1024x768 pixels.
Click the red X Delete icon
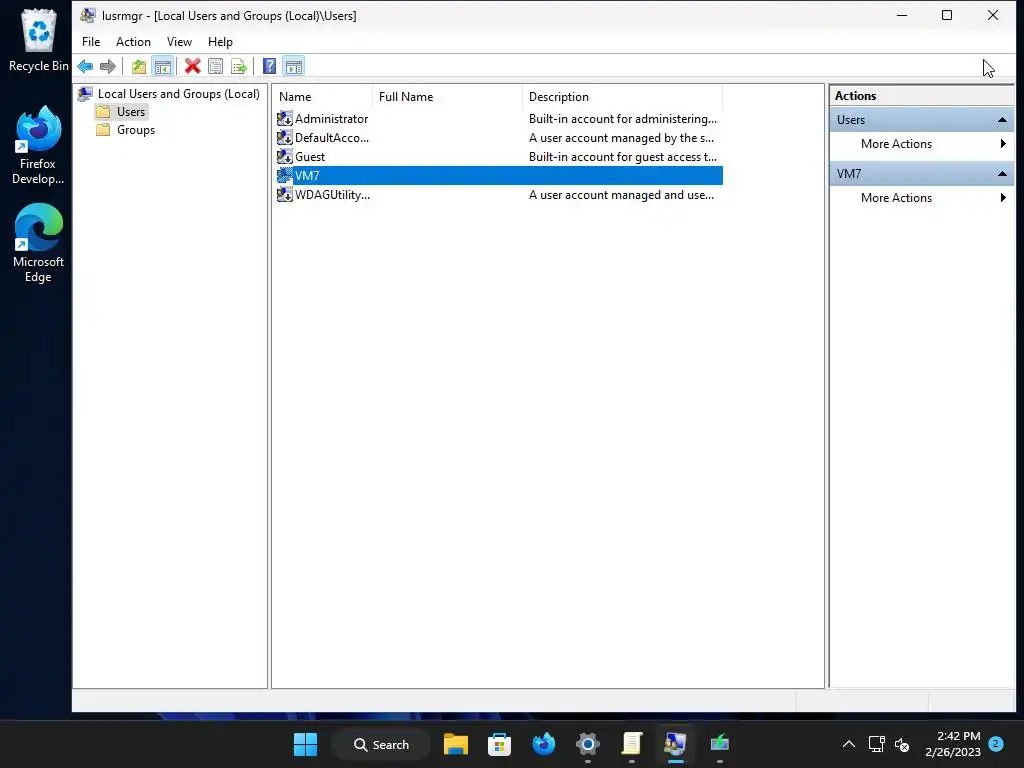(x=192, y=66)
